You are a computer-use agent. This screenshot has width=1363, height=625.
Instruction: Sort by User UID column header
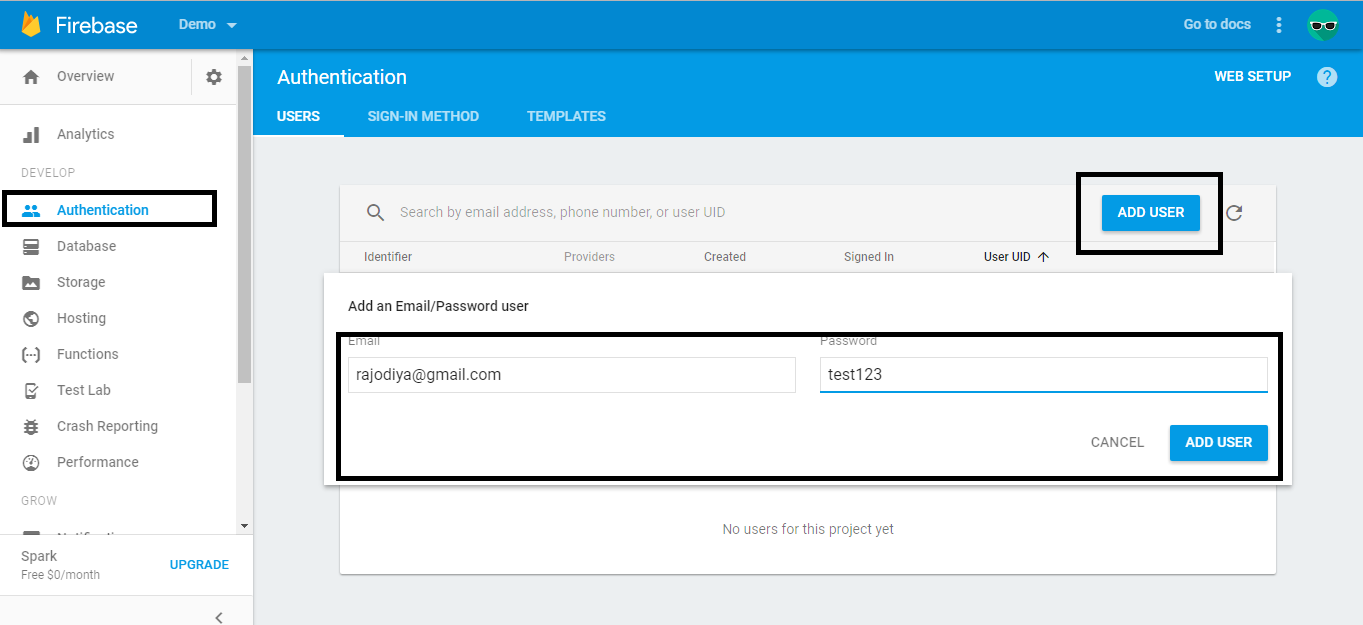(x=1016, y=257)
